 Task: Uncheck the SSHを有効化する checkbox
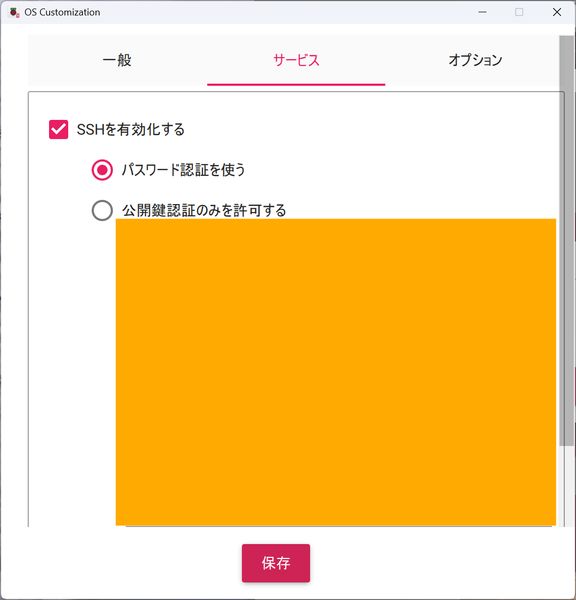(x=59, y=129)
